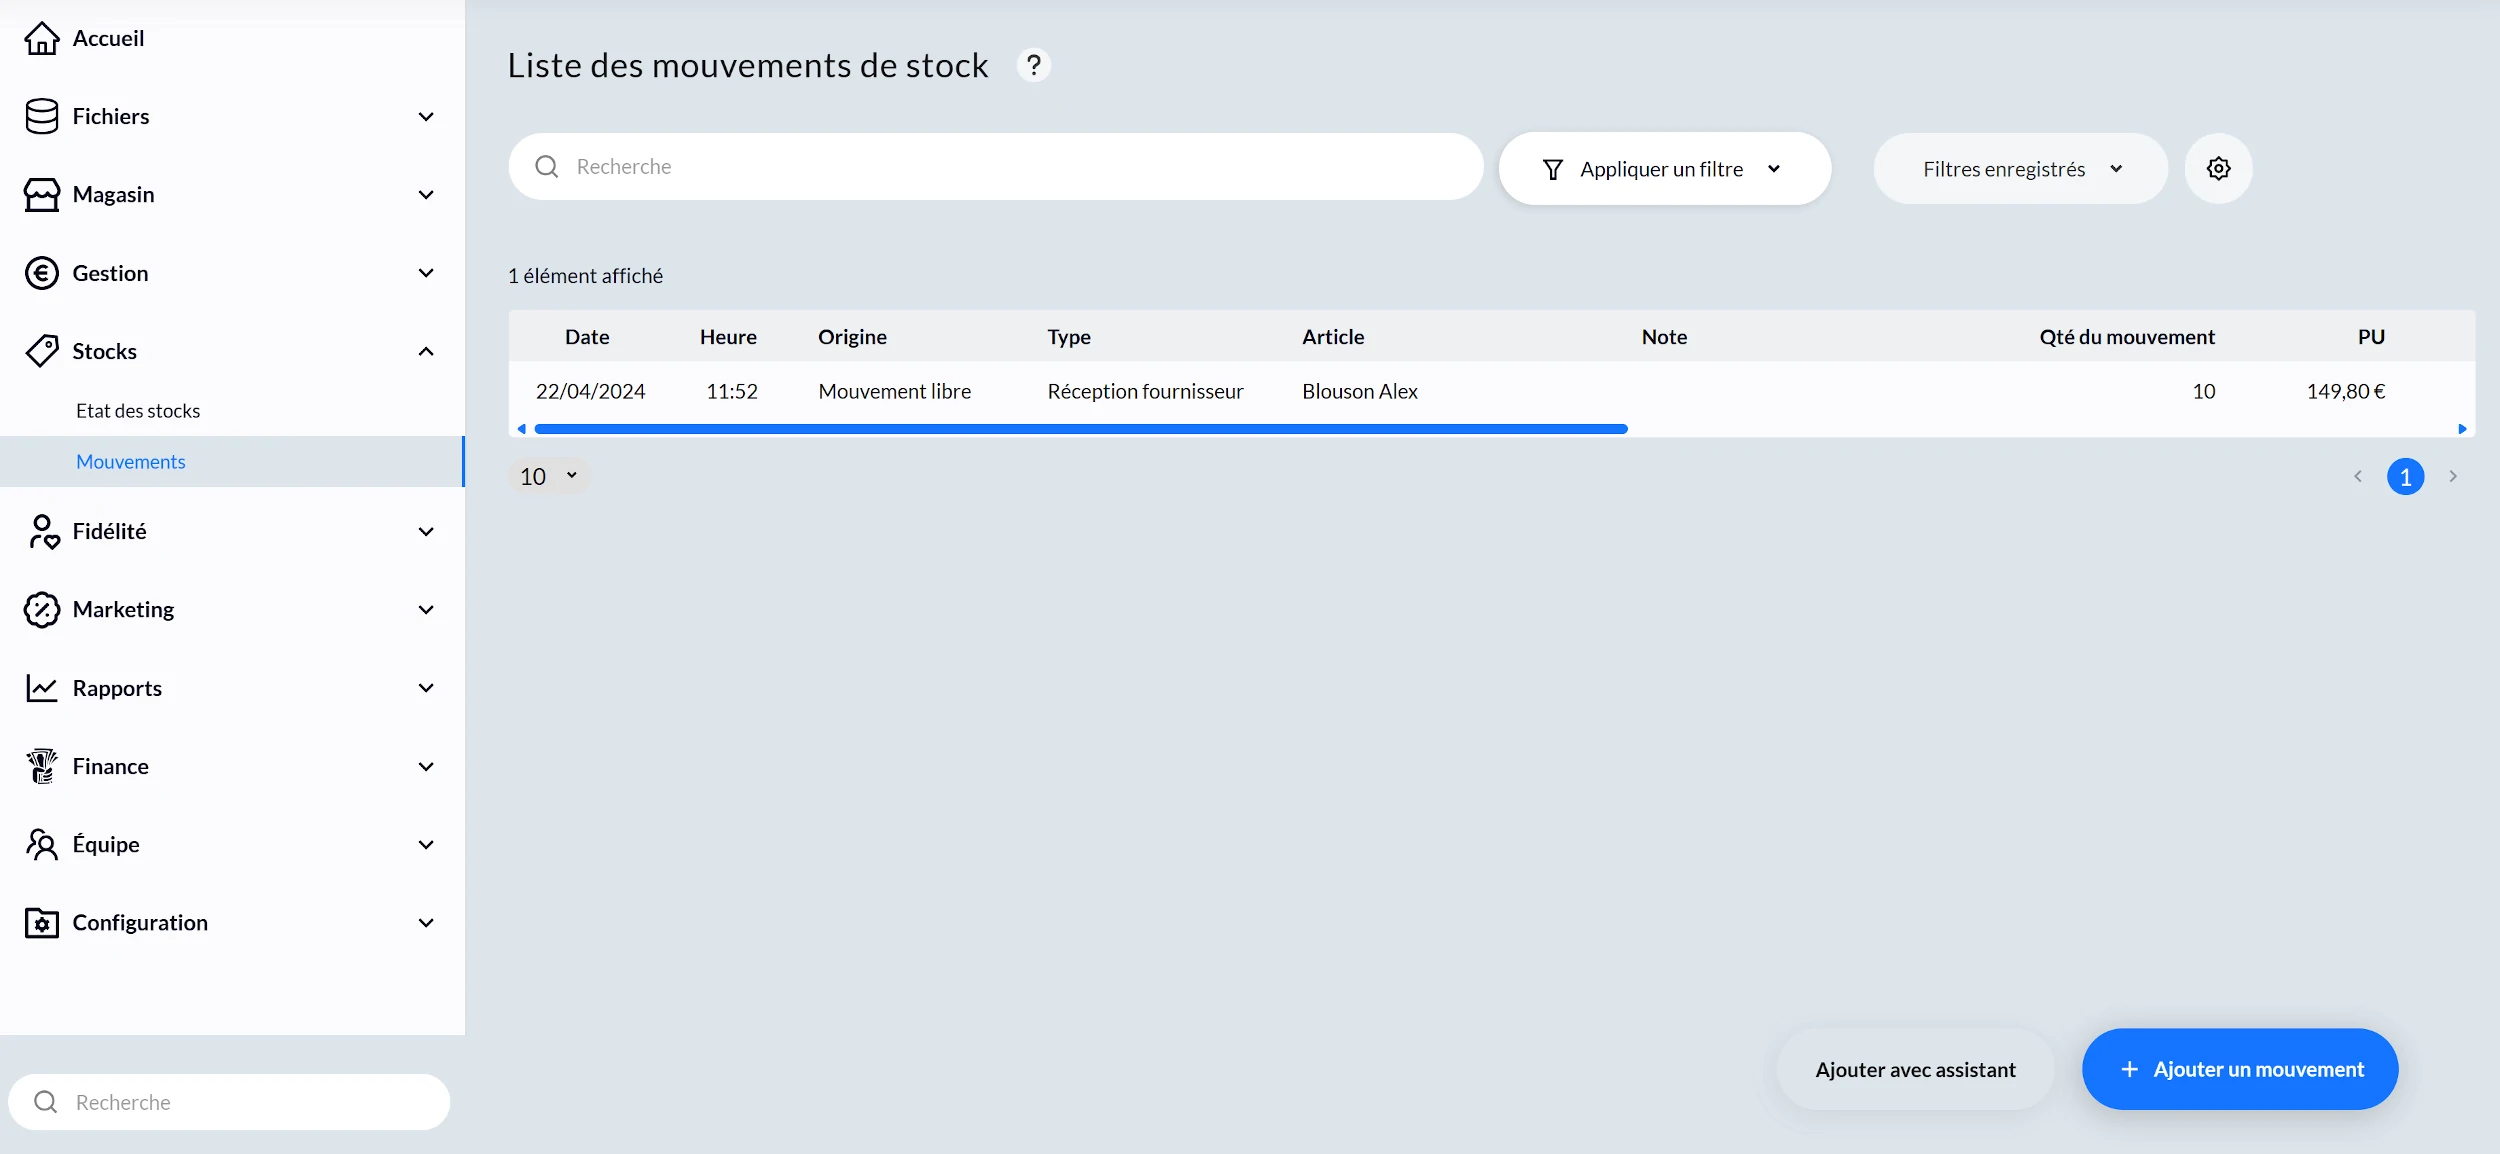Screen dimensions: 2500x1154
Task: Go to Accueil menu entry
Action: 108,38
